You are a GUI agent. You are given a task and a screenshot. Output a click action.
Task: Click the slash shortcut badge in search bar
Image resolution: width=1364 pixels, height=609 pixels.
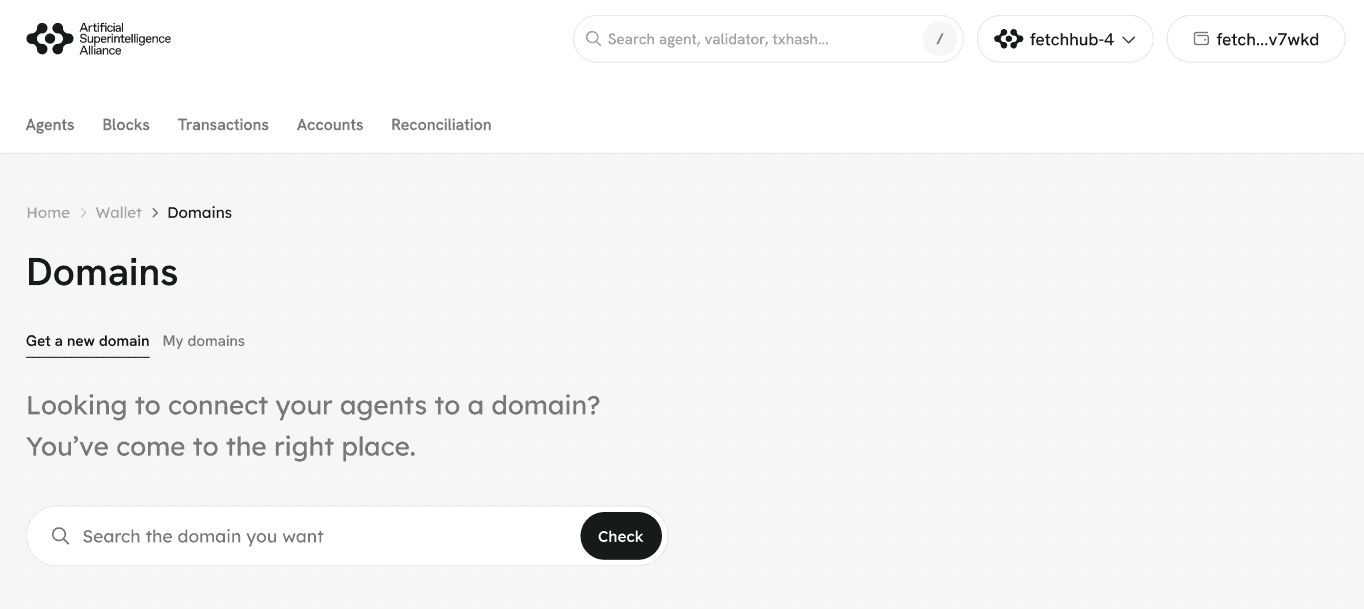click(939, 39)
